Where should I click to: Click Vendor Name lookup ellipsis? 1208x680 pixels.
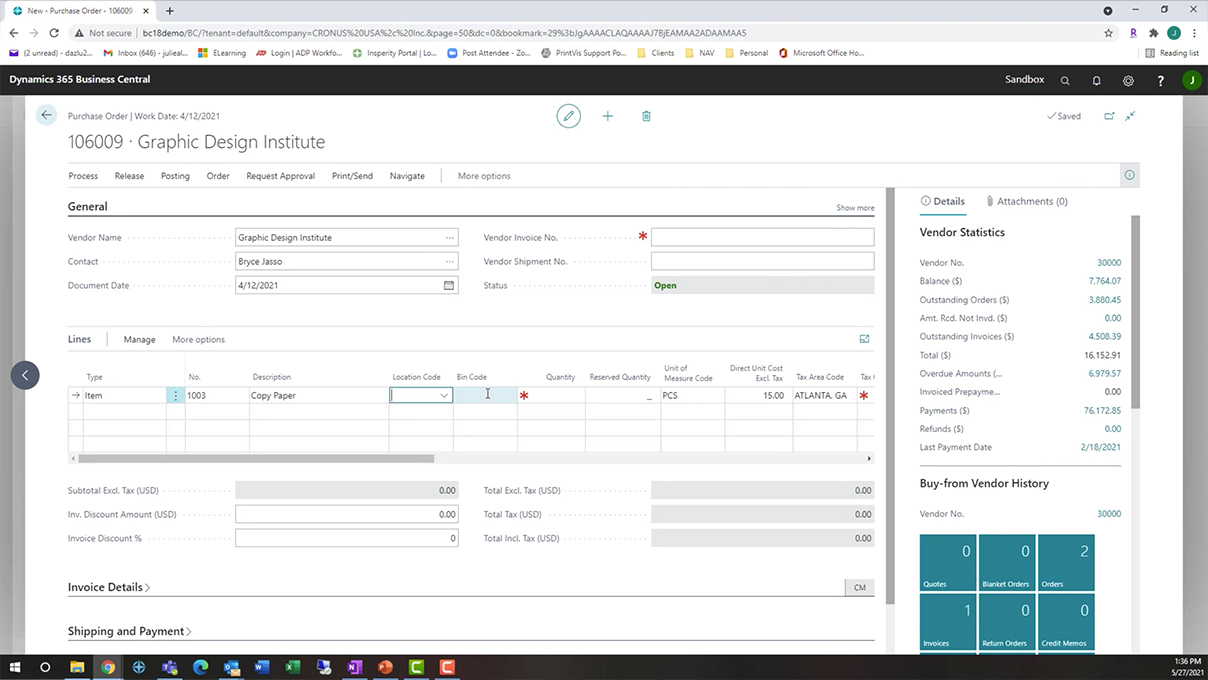click(450, 238)
